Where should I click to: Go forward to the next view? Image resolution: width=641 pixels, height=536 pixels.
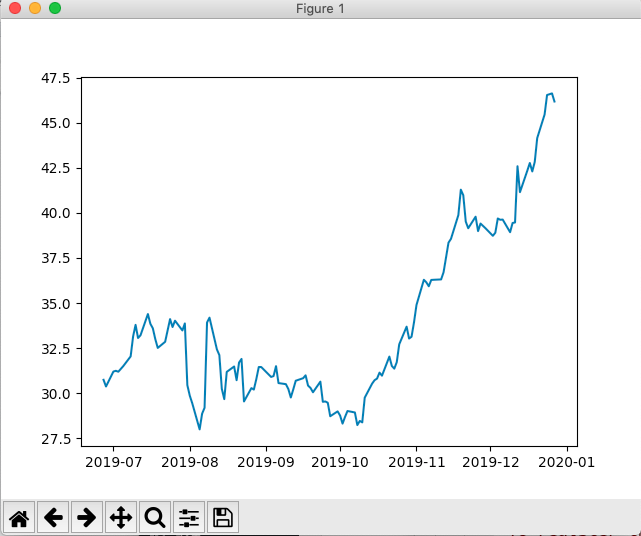click(87, 517)
